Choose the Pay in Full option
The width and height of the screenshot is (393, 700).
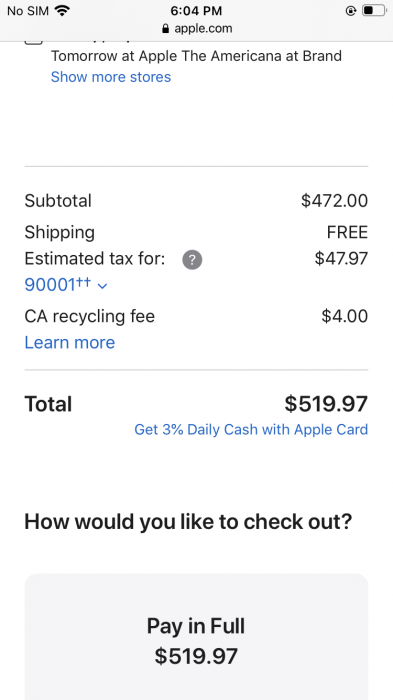pyautogui.click(x=196, y=637)
